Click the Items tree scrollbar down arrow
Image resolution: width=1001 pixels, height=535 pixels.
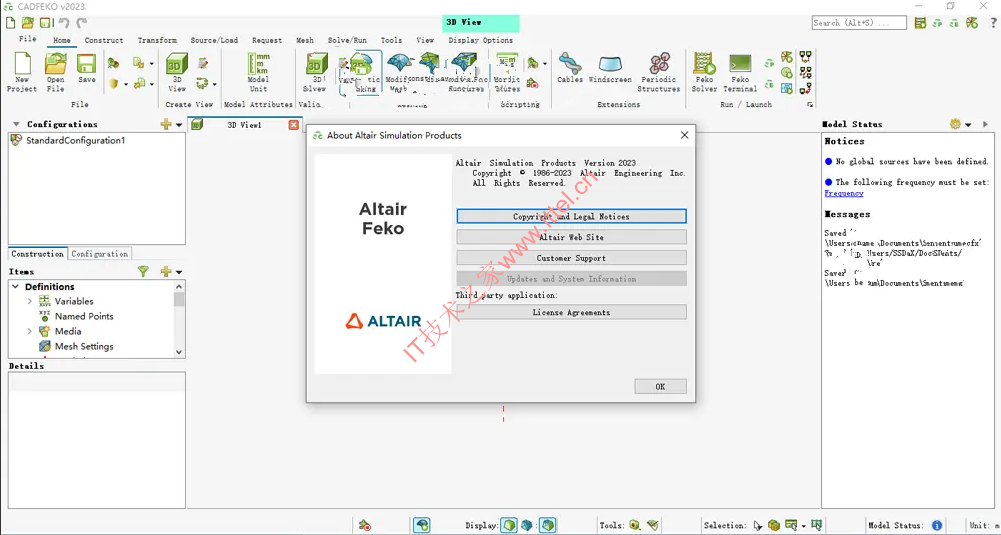(x=179, y=352)
